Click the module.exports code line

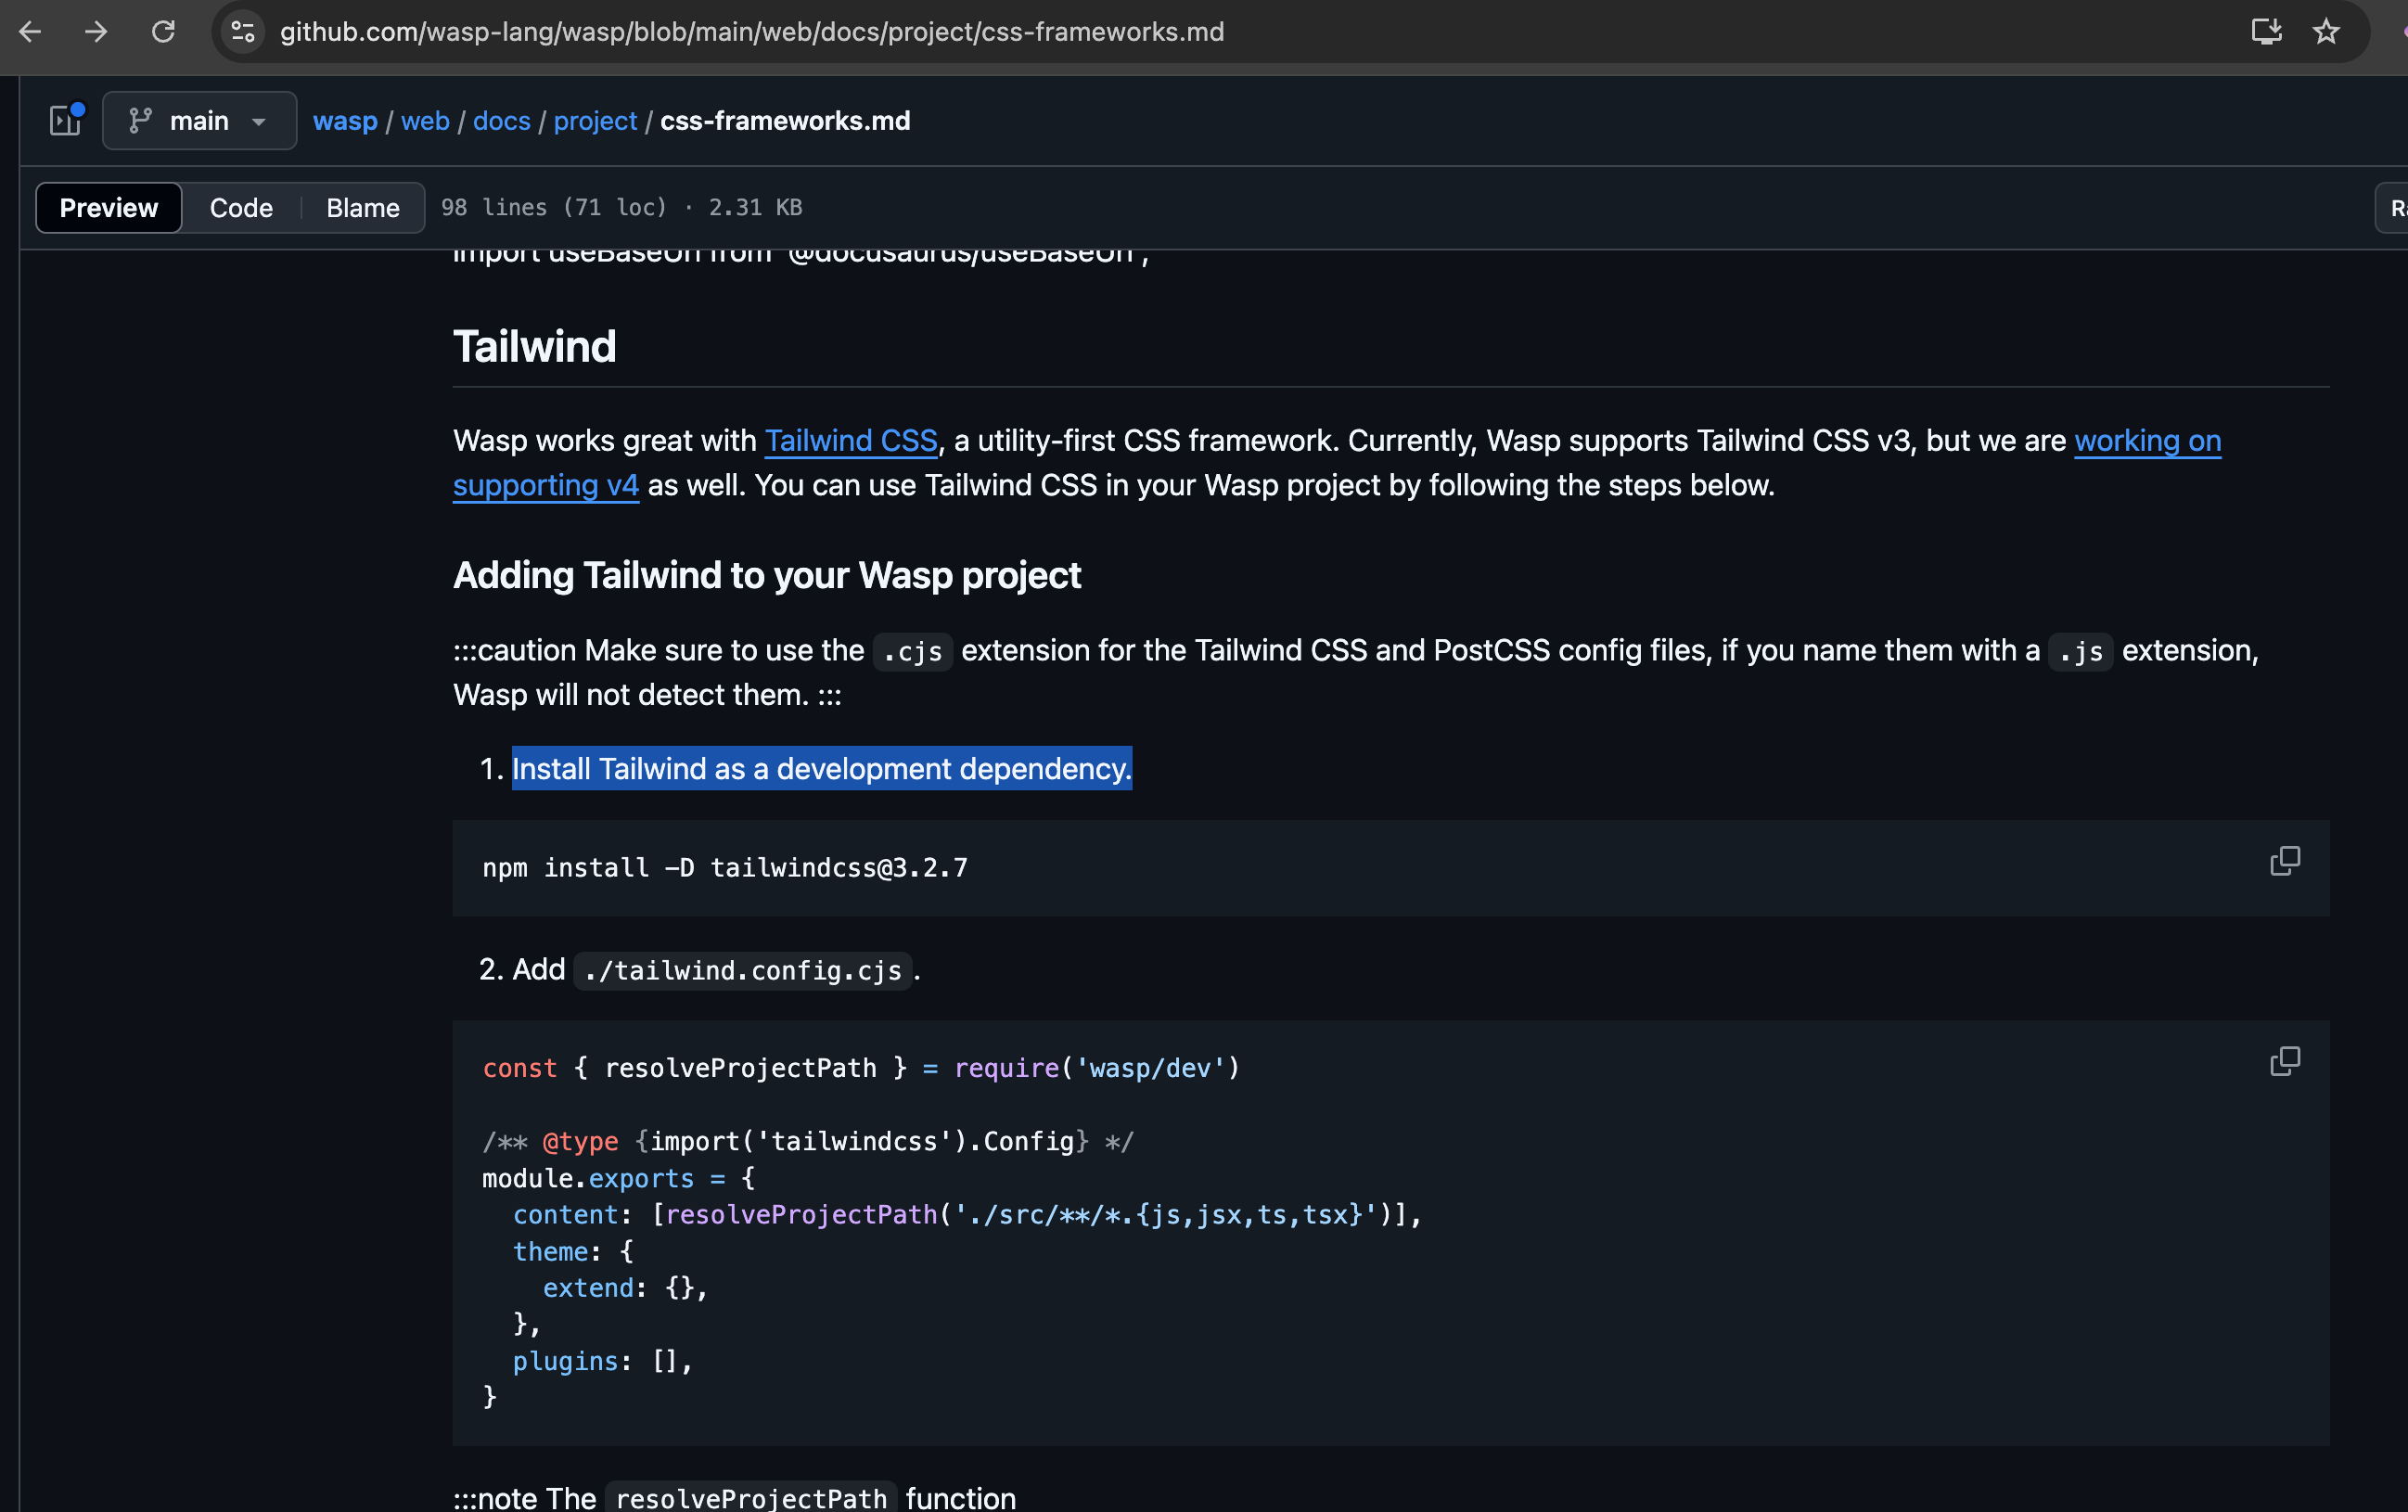coord(619,1179)
